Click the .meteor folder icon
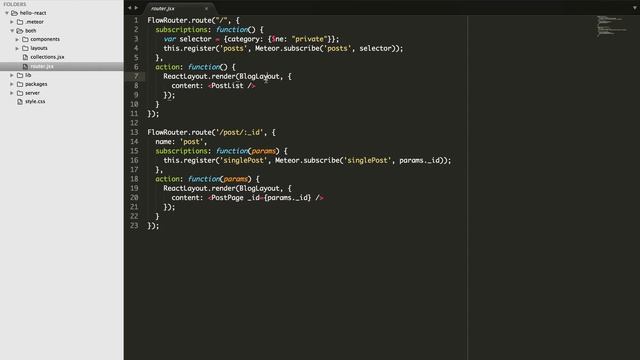 click(x=20, y=22)
